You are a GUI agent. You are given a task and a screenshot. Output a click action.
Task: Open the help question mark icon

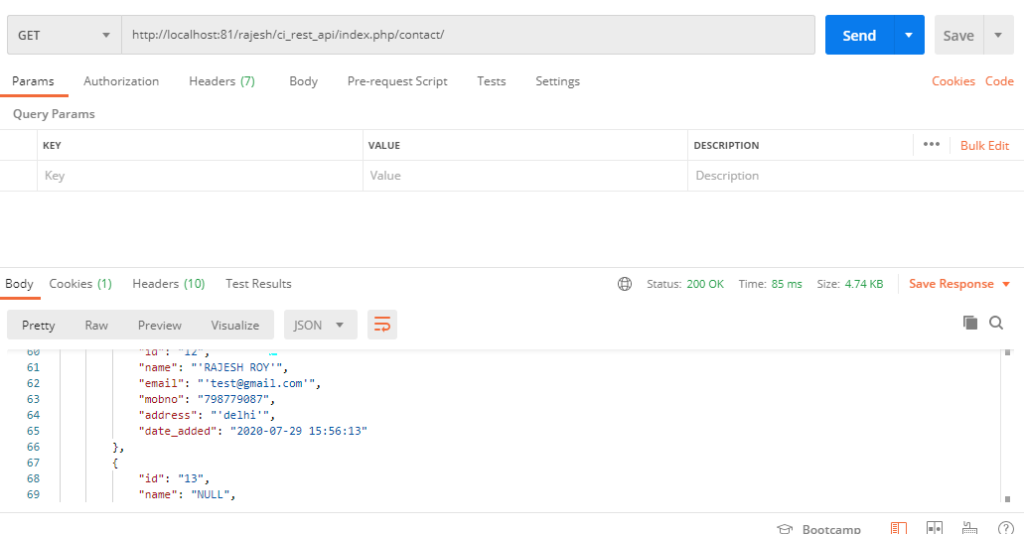tap(1006, 528)
